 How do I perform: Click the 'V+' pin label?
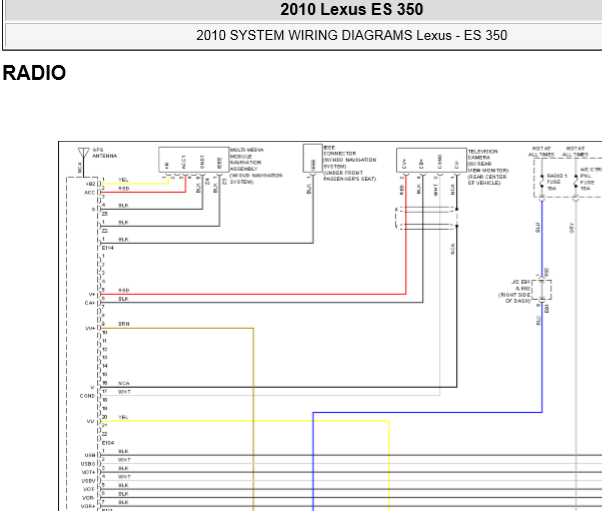coord(92,294)
